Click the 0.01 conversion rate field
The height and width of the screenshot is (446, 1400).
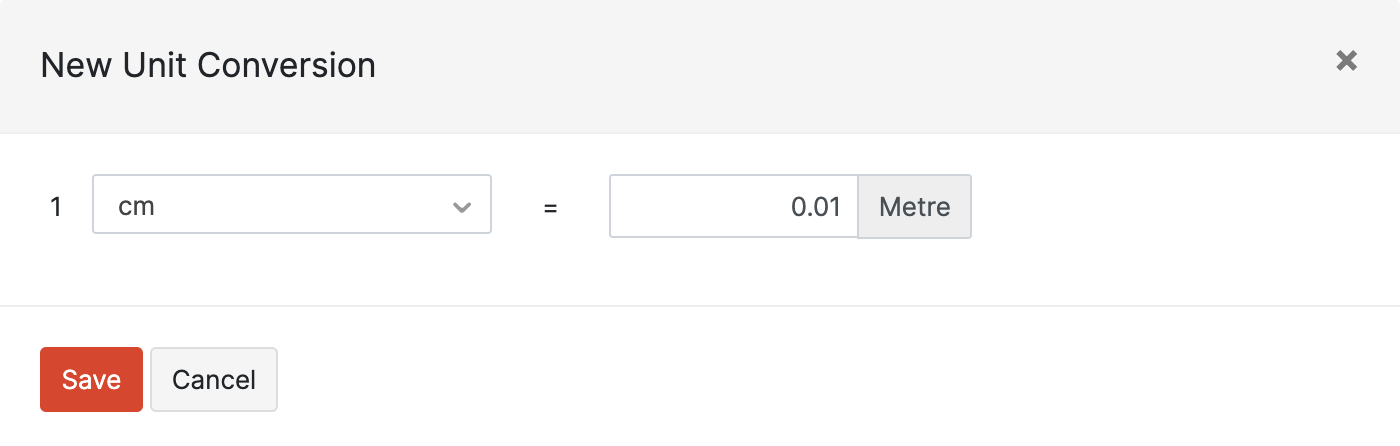pyautogui.click(x=733, y=207)
